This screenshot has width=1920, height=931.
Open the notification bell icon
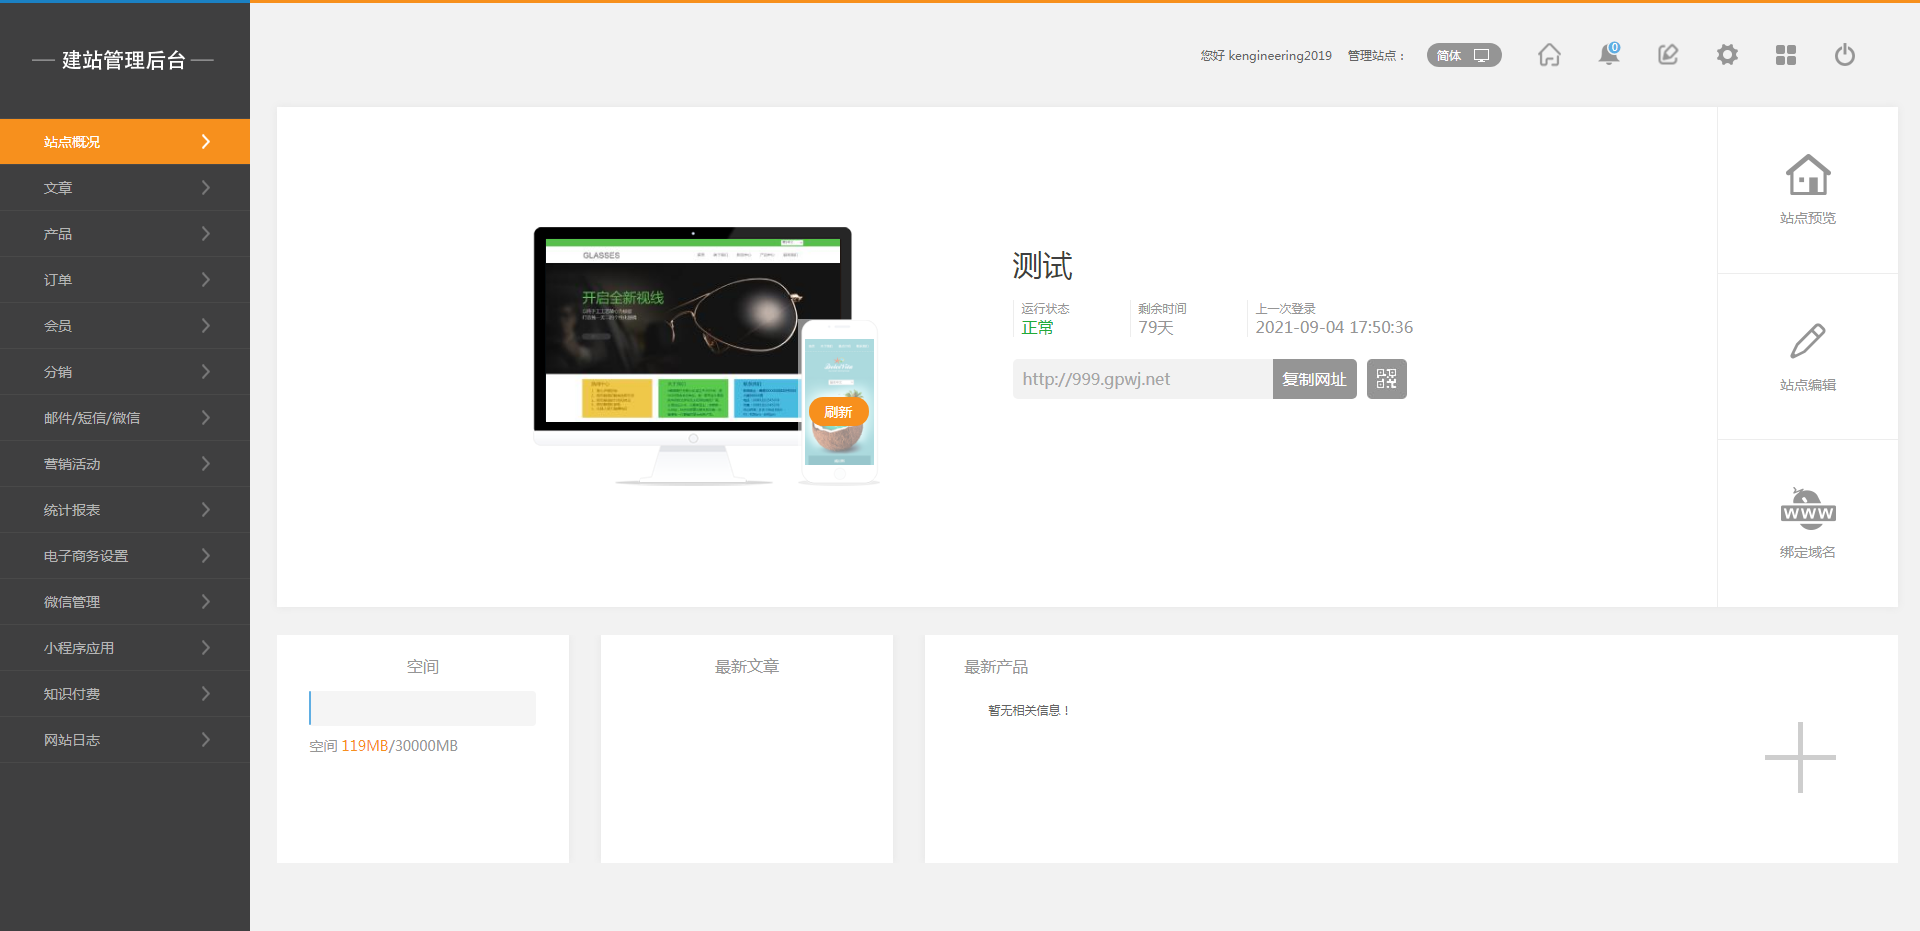click(x=1608, y=55)
